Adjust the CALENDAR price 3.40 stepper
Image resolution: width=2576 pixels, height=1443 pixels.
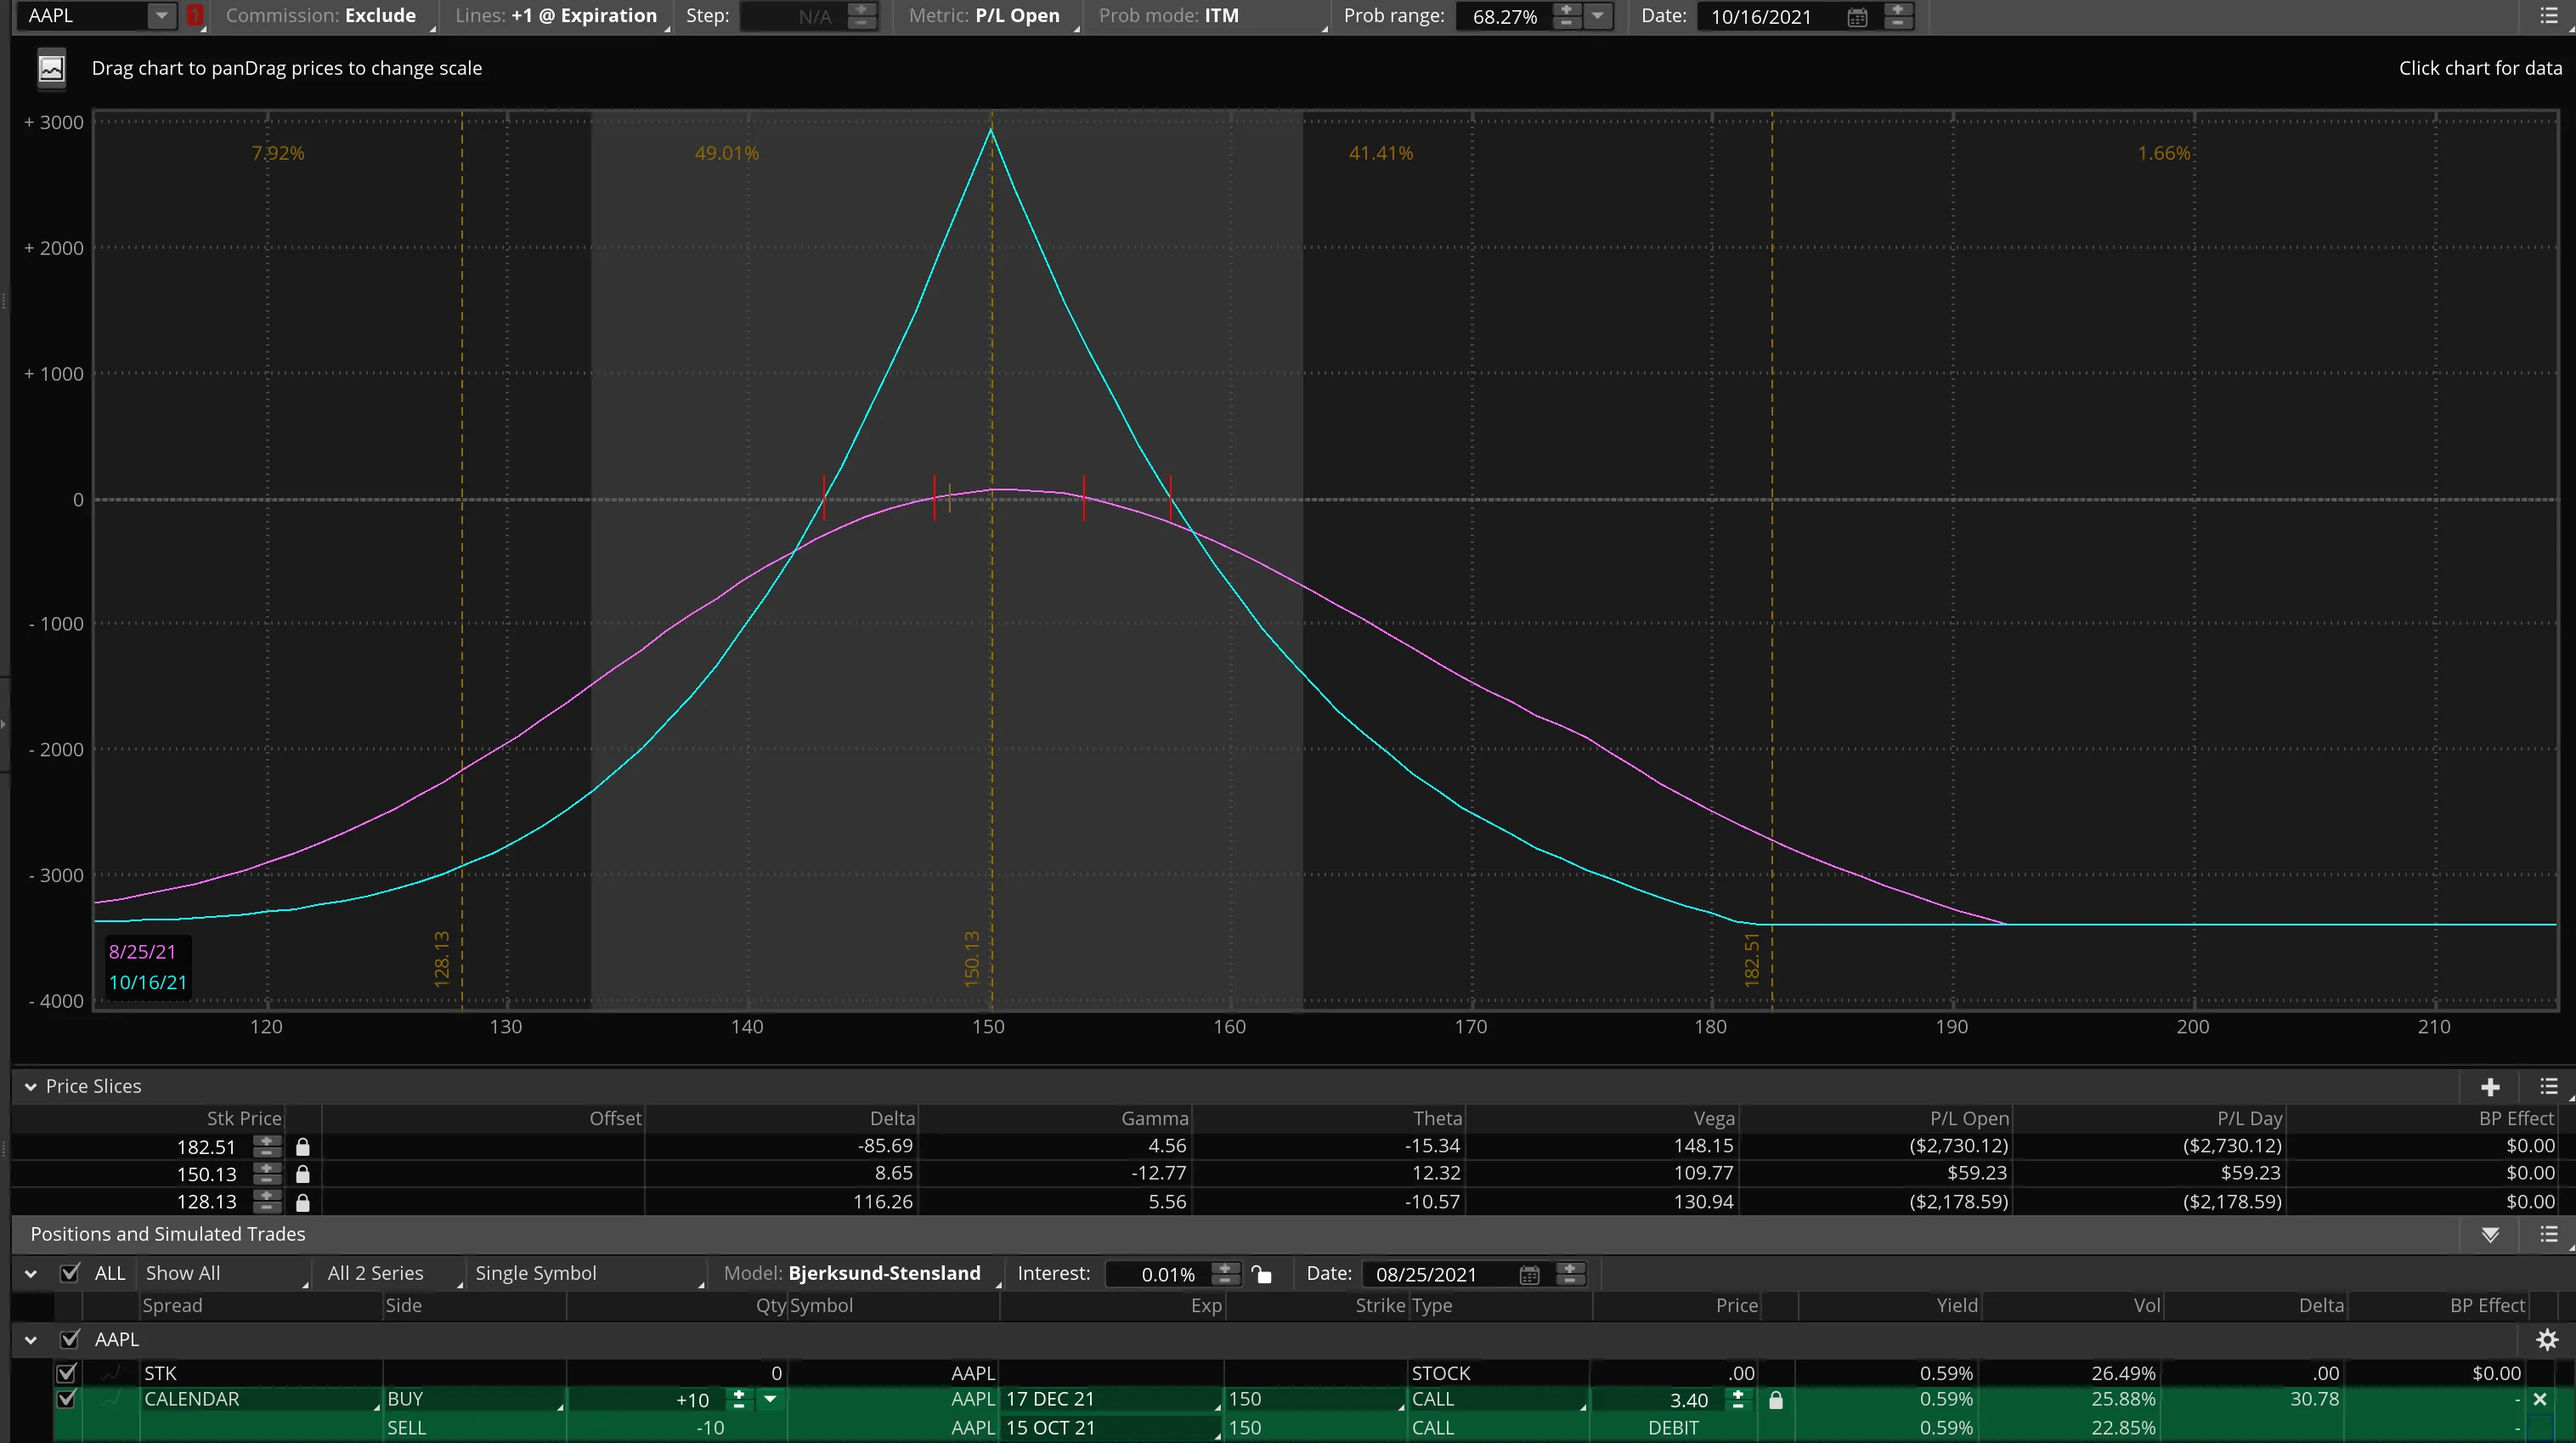(x=1738, y=1400)
